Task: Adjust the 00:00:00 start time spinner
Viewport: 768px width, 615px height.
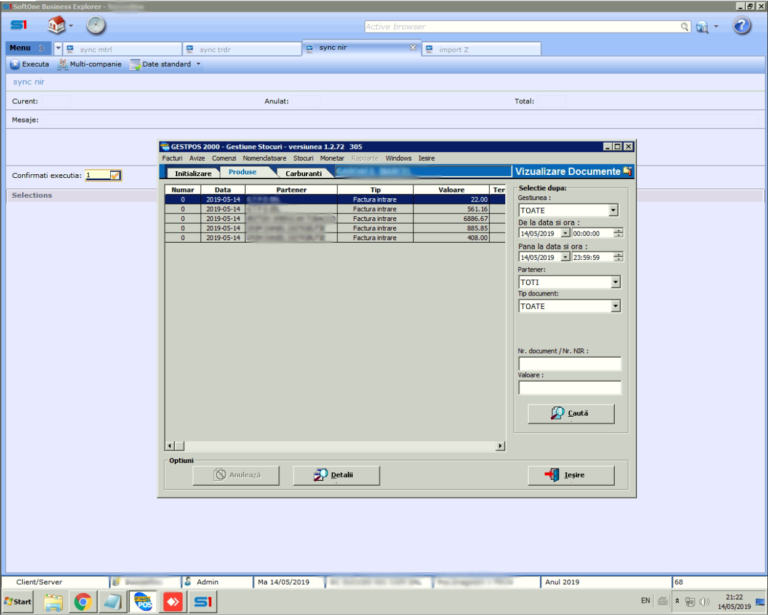Action: click(618, 234)
